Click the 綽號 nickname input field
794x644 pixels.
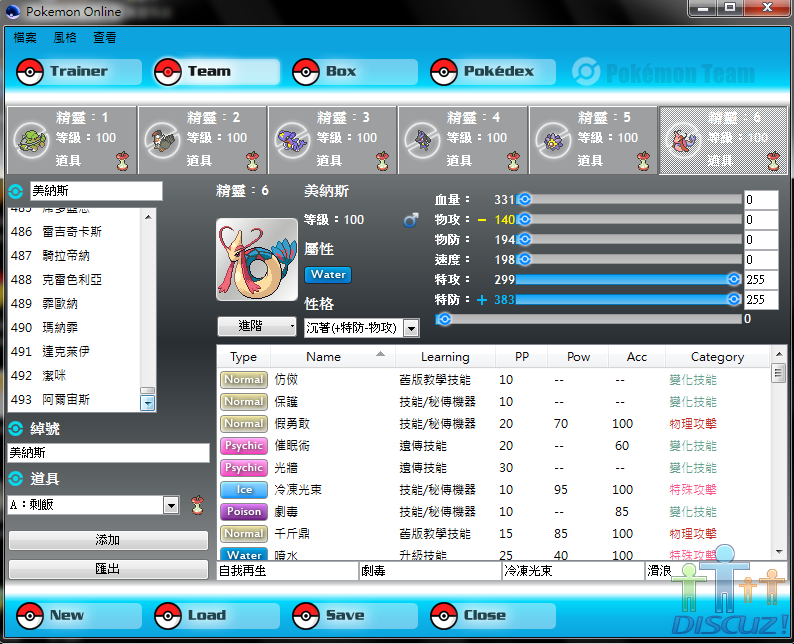(x=108, y=453)
